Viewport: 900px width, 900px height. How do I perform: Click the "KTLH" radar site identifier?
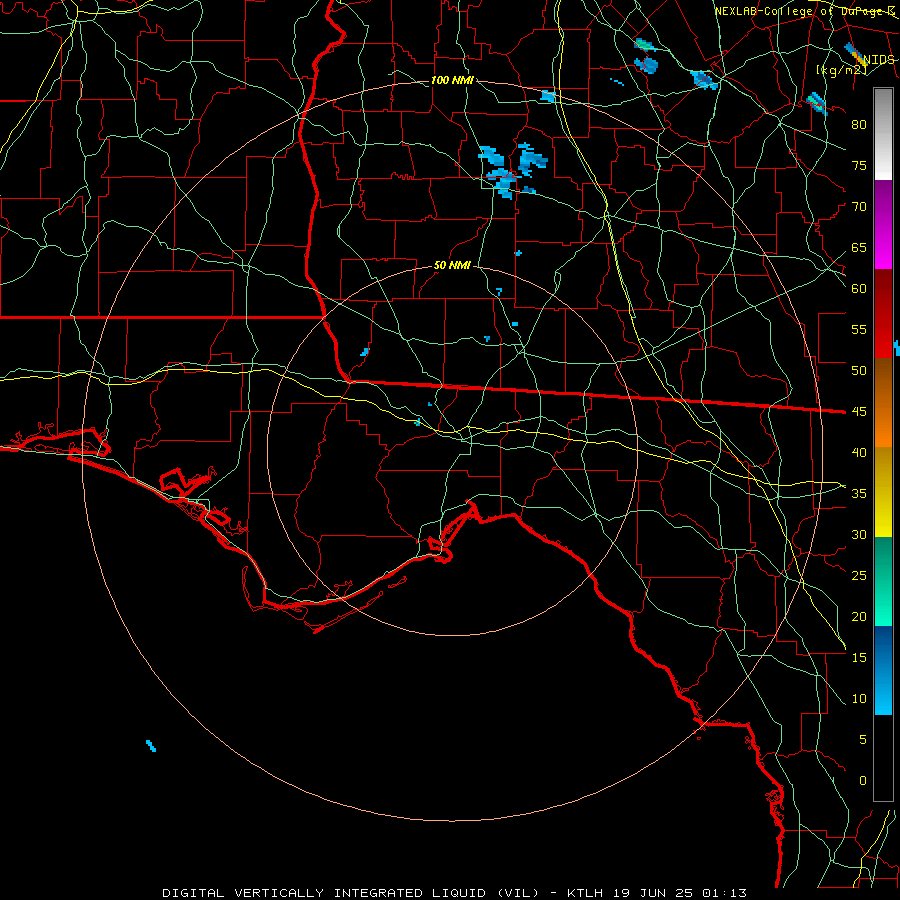(587, 893)
